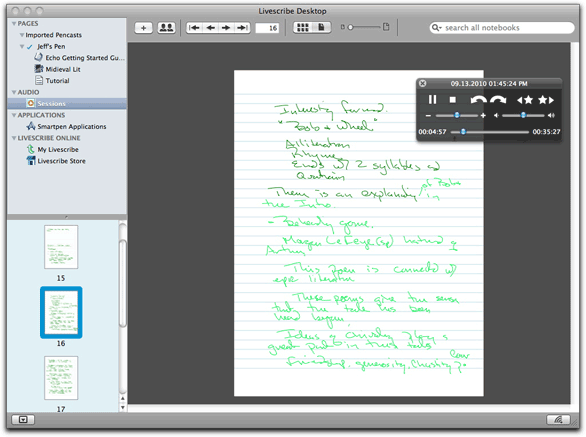Jump back in the audio

[x=478, y=100]
